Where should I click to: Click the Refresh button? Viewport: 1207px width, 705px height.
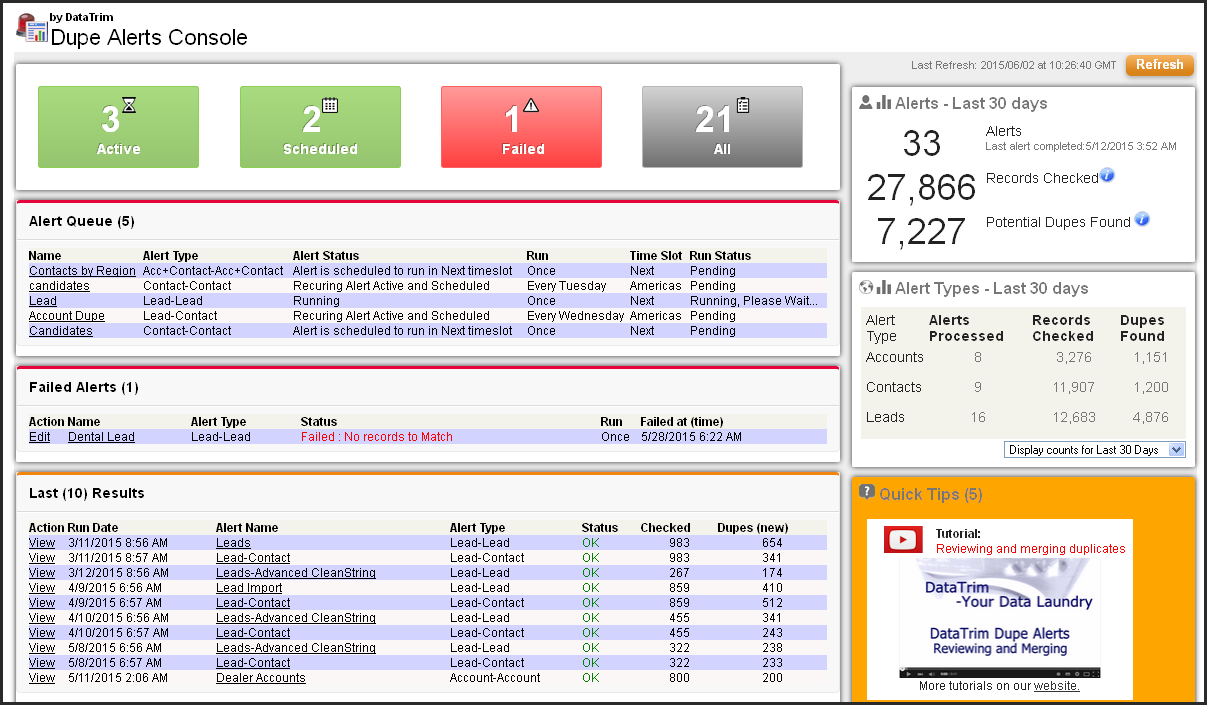coord(1160,65)
